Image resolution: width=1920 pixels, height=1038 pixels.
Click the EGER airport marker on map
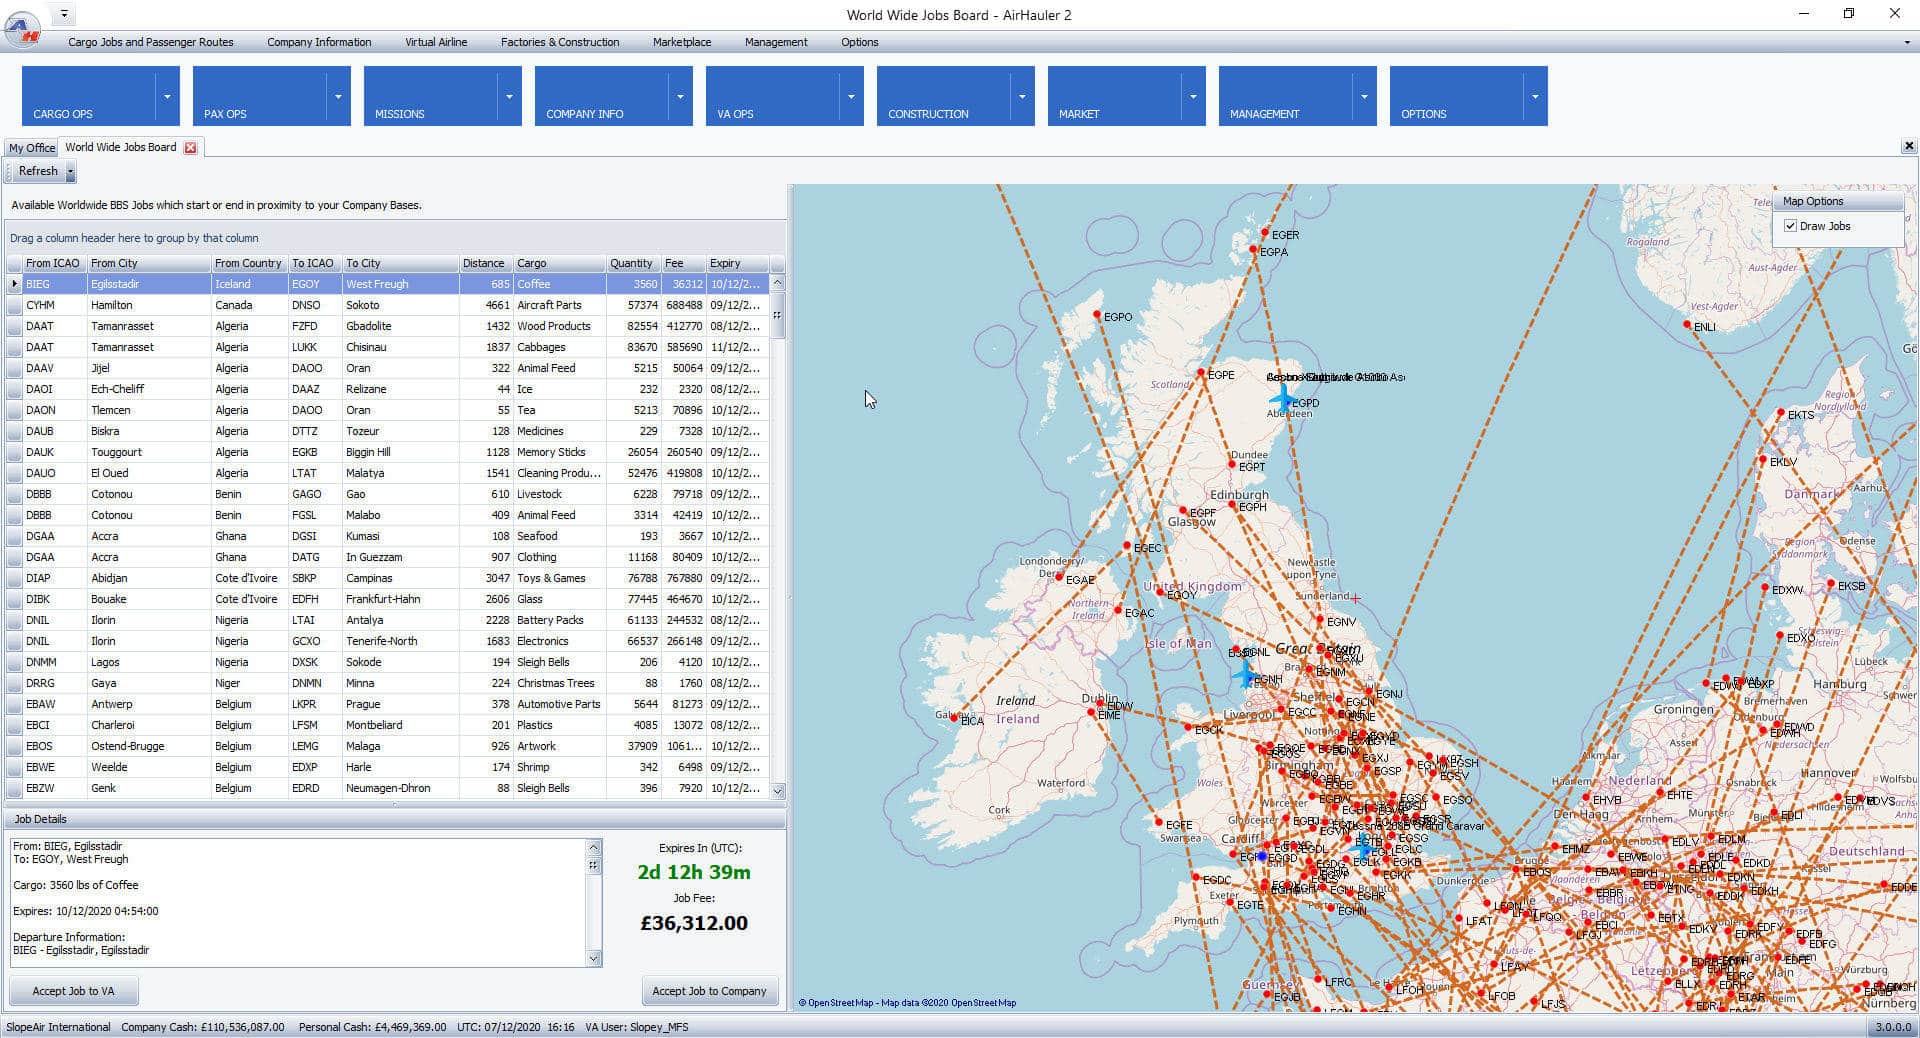[1265, 233]
